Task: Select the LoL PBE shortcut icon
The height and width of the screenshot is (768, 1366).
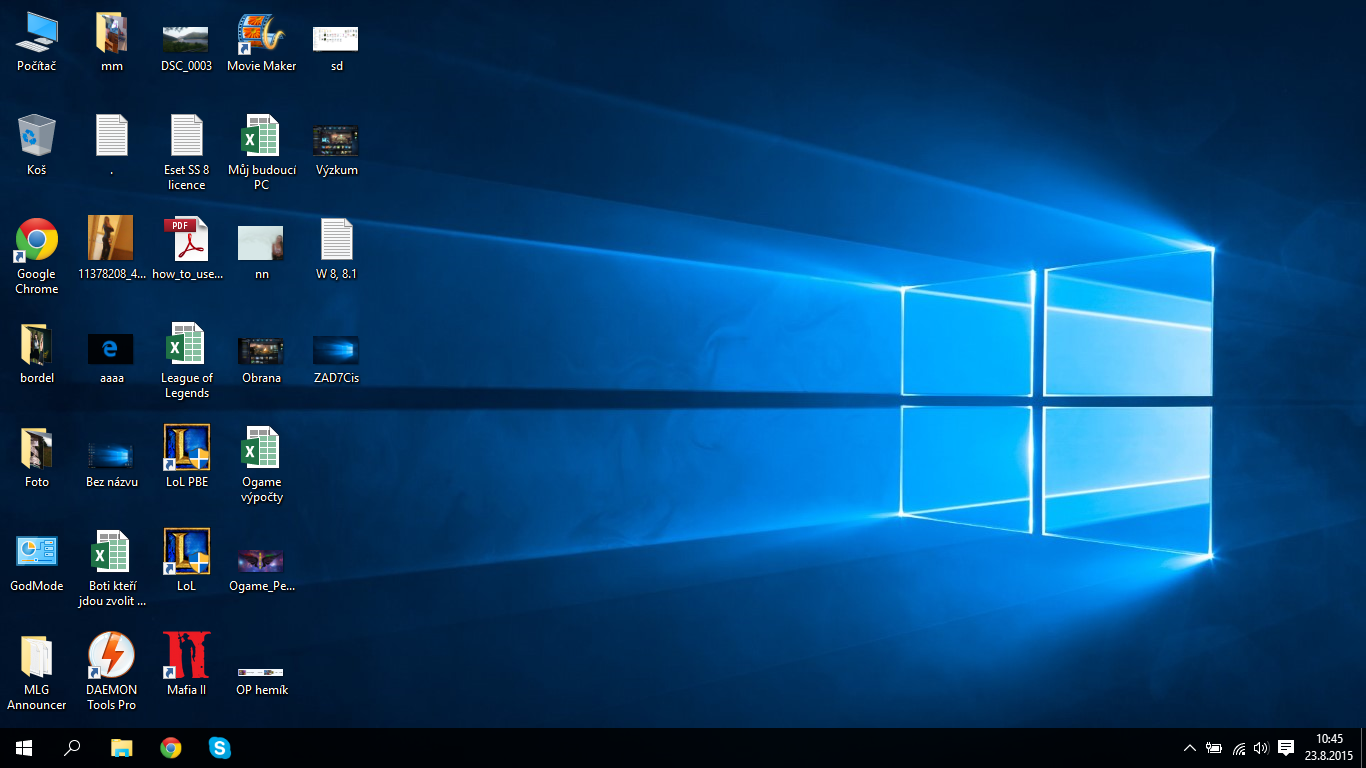Action: 187,448
